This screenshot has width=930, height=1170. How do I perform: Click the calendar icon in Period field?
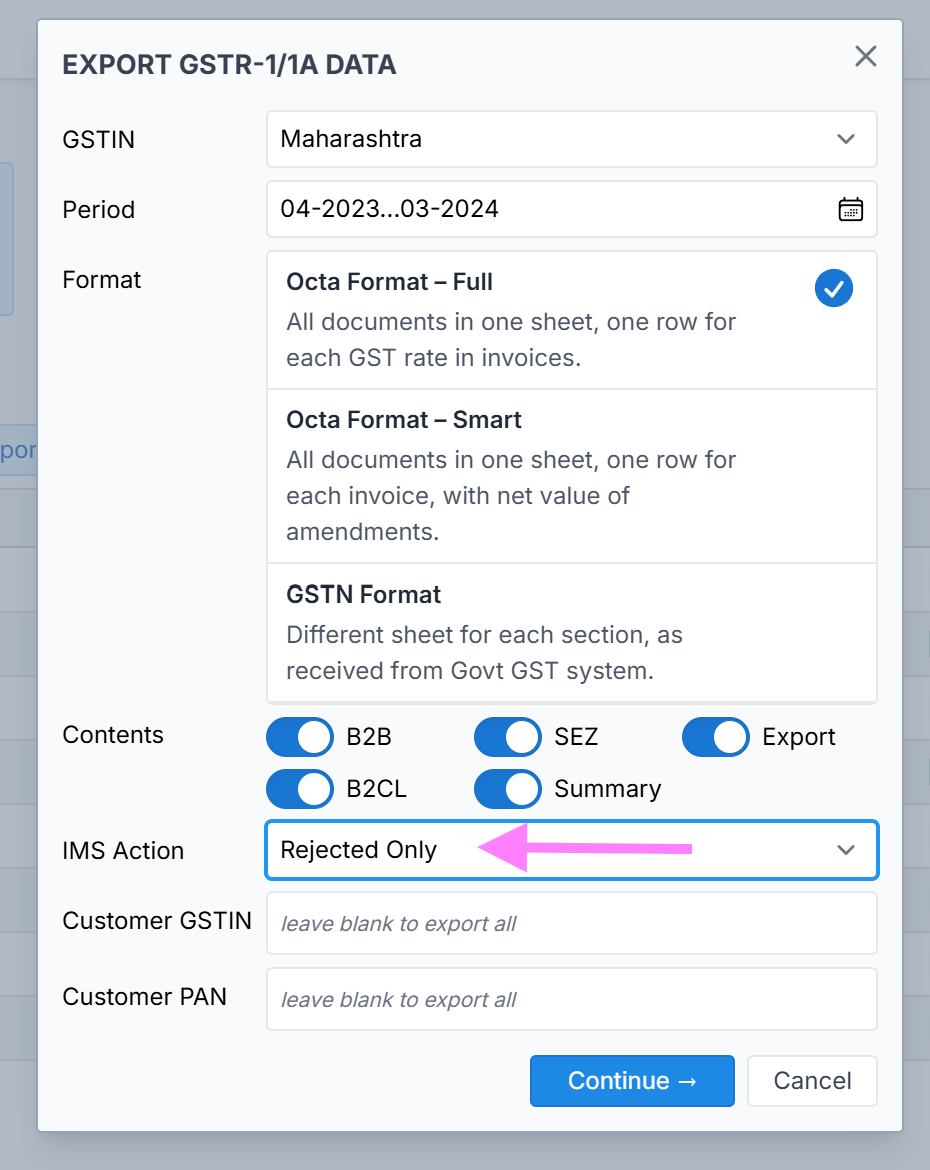coord(849,209)
